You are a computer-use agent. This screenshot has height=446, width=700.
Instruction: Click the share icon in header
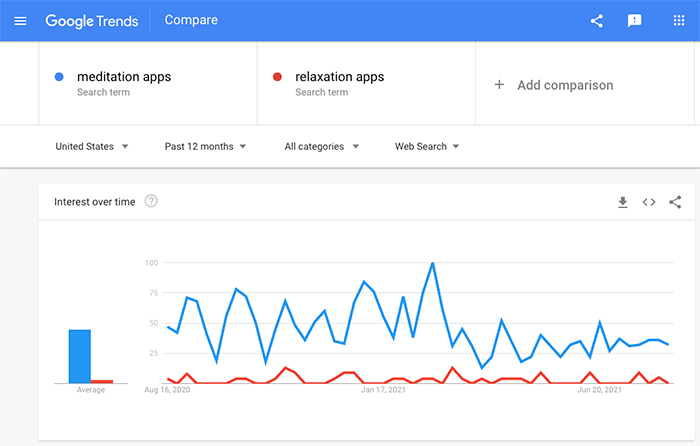click(x=597, y=20)
